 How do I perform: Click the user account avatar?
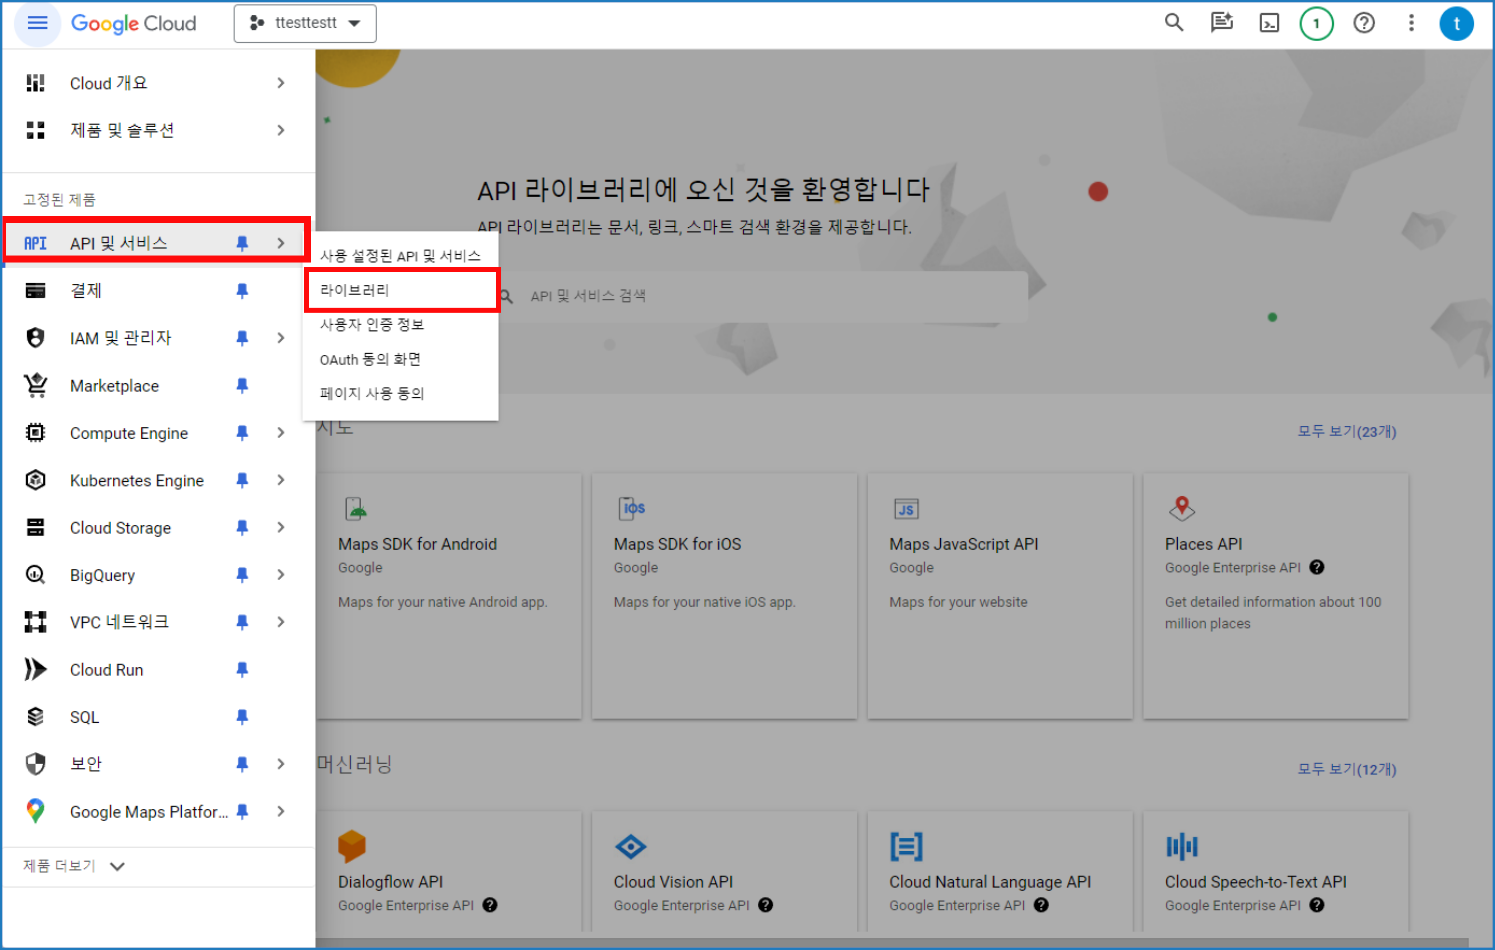[x=1456, y=23]
